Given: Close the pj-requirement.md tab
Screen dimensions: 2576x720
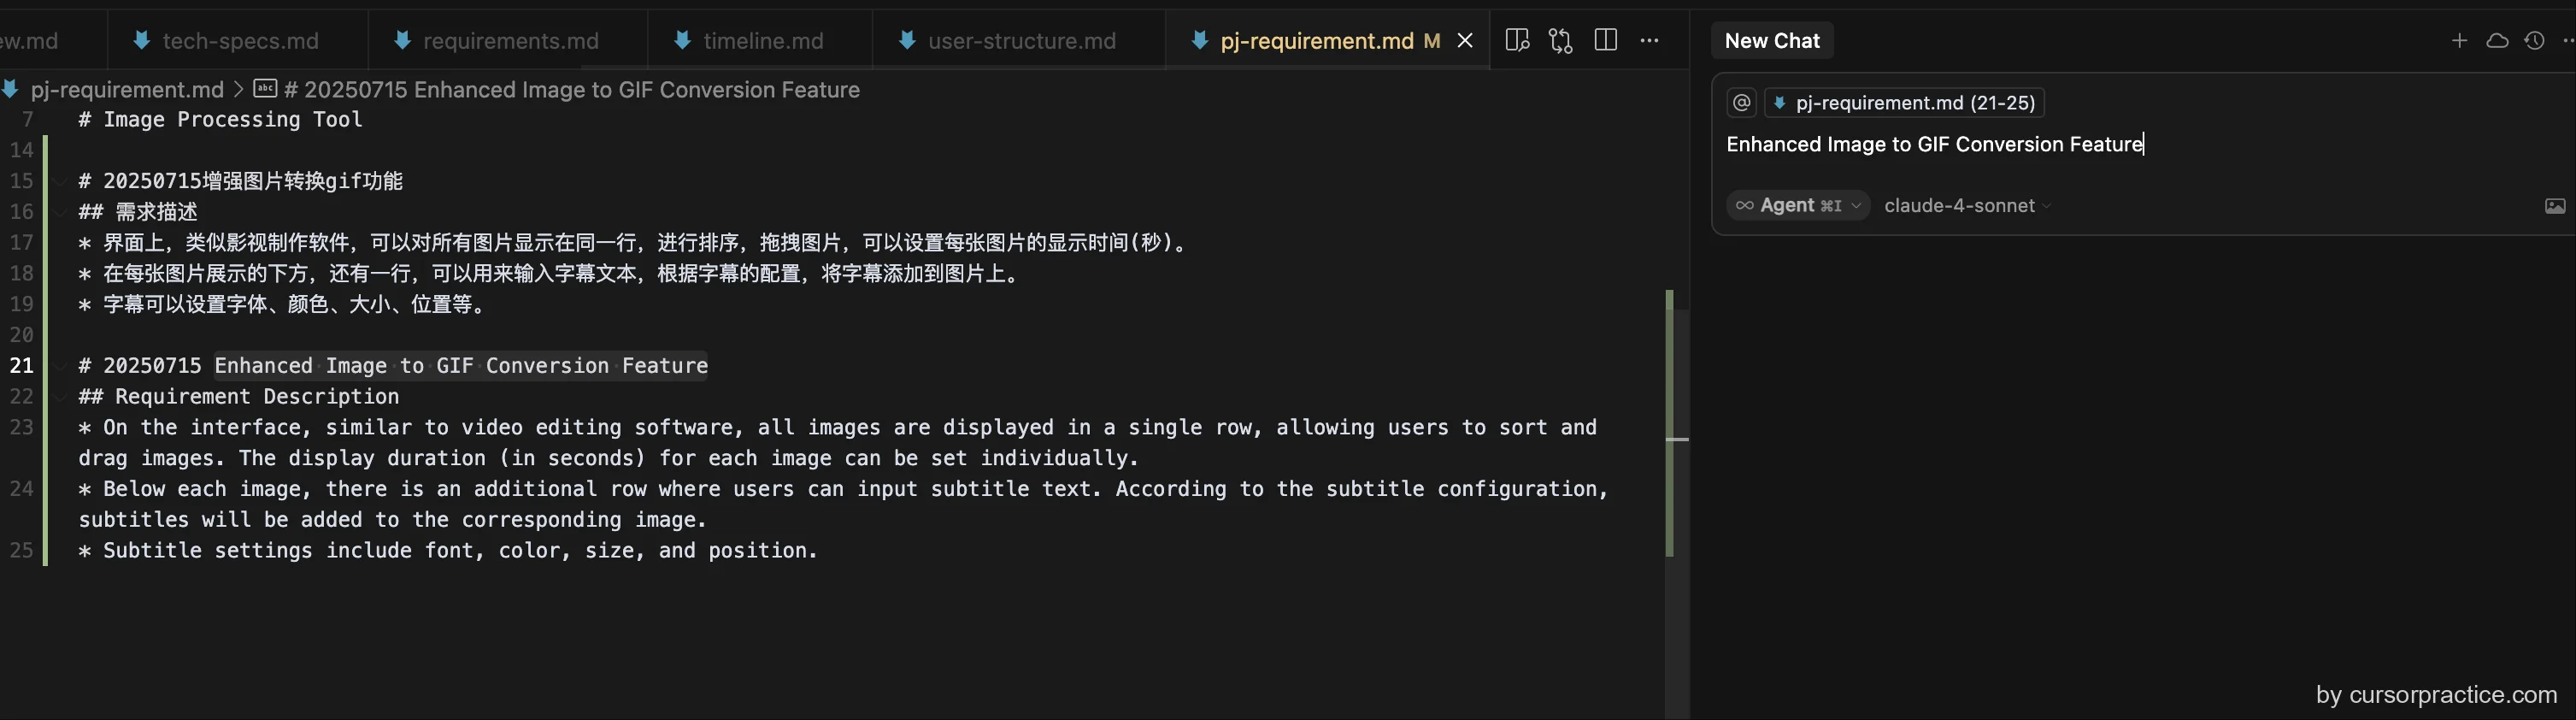Looking at the screenshot, I should 1465,40.
